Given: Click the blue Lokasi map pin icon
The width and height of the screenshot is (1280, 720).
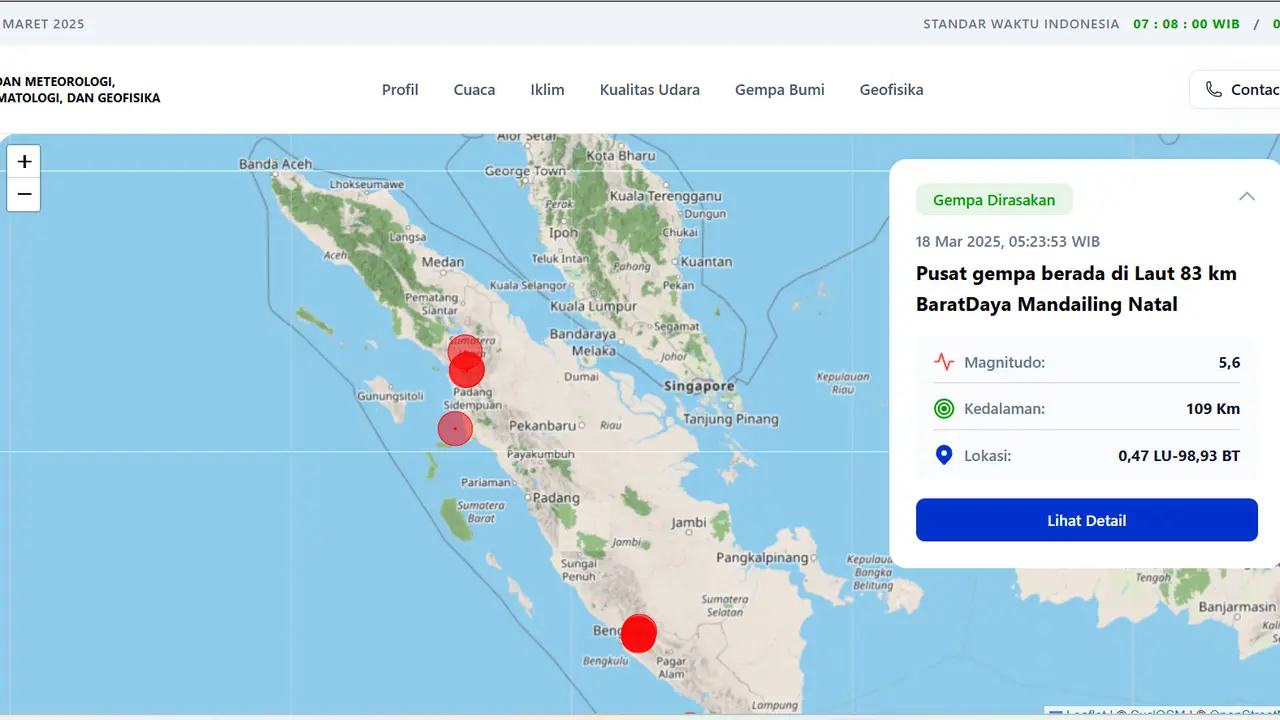Looking at the screenshot, I should [943, 455].
